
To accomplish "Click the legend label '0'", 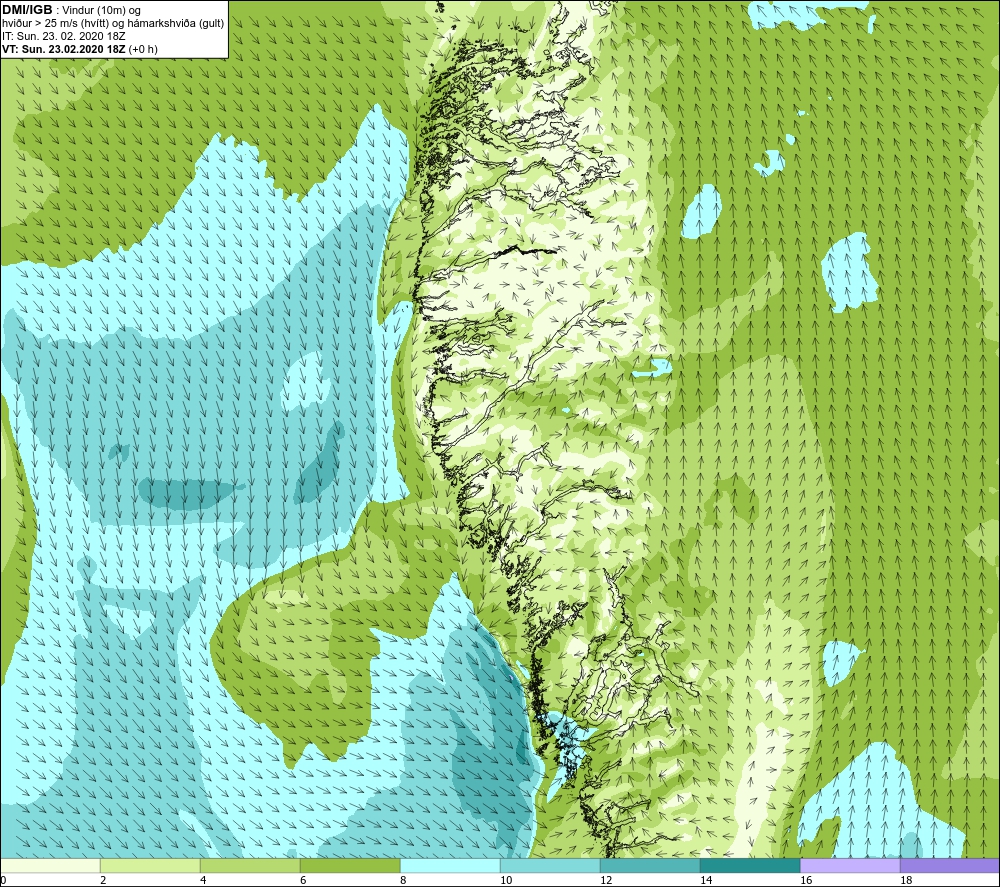I will click(3, 881).
